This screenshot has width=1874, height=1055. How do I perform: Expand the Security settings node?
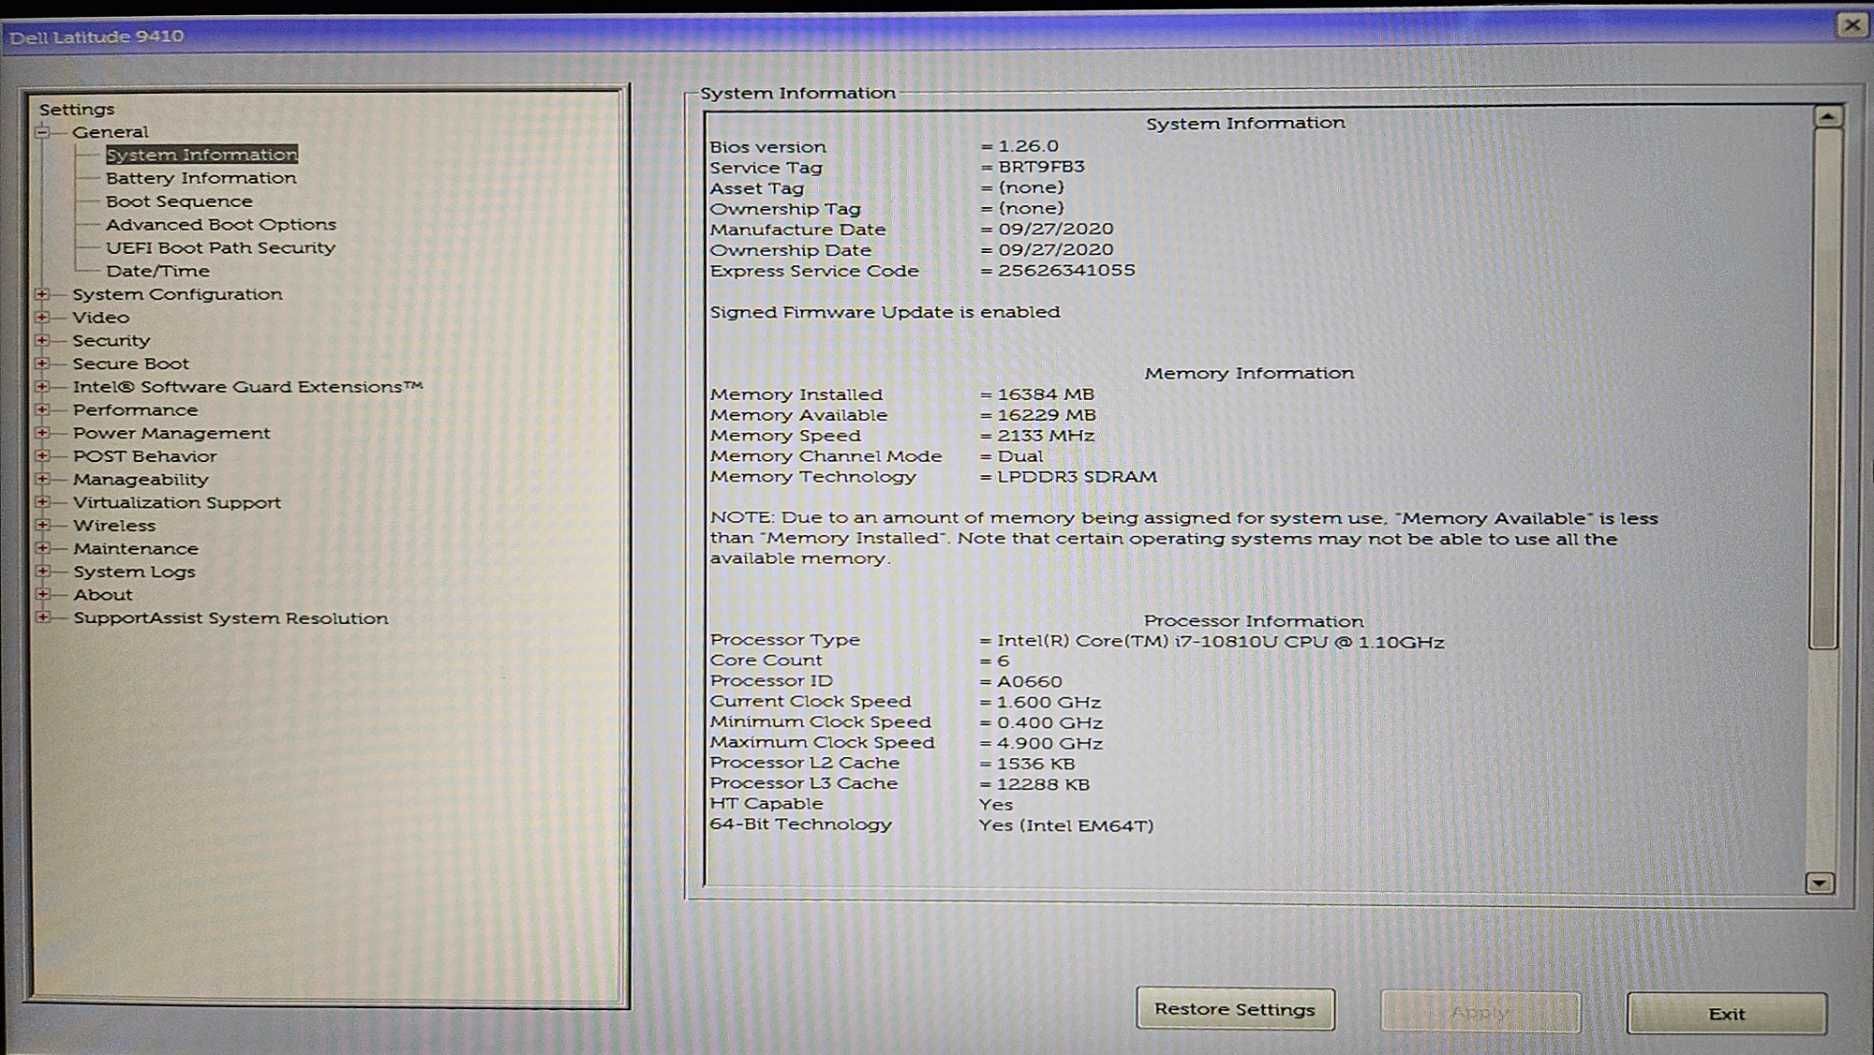coord(43,340)
